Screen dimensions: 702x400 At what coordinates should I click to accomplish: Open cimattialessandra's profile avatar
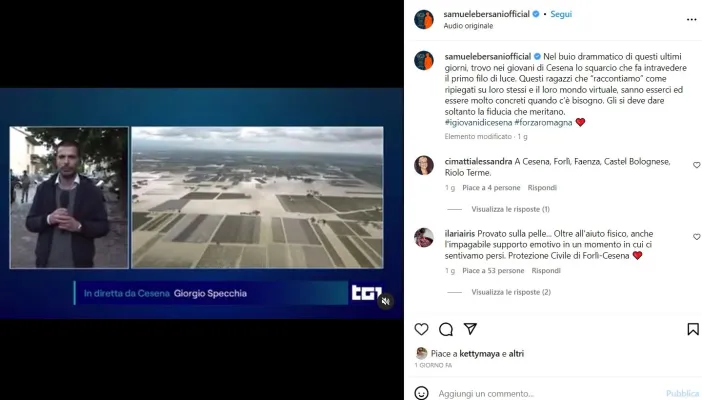coord(424,165)
